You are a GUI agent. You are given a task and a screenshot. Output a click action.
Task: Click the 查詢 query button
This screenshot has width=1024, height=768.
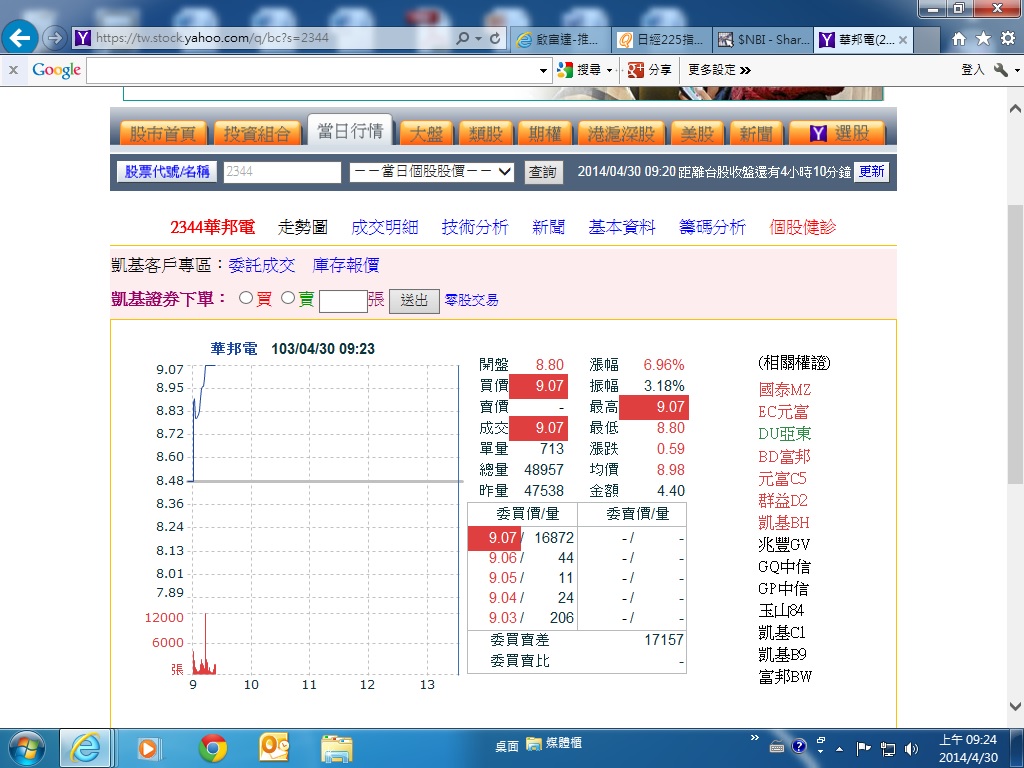click(543, 172)
